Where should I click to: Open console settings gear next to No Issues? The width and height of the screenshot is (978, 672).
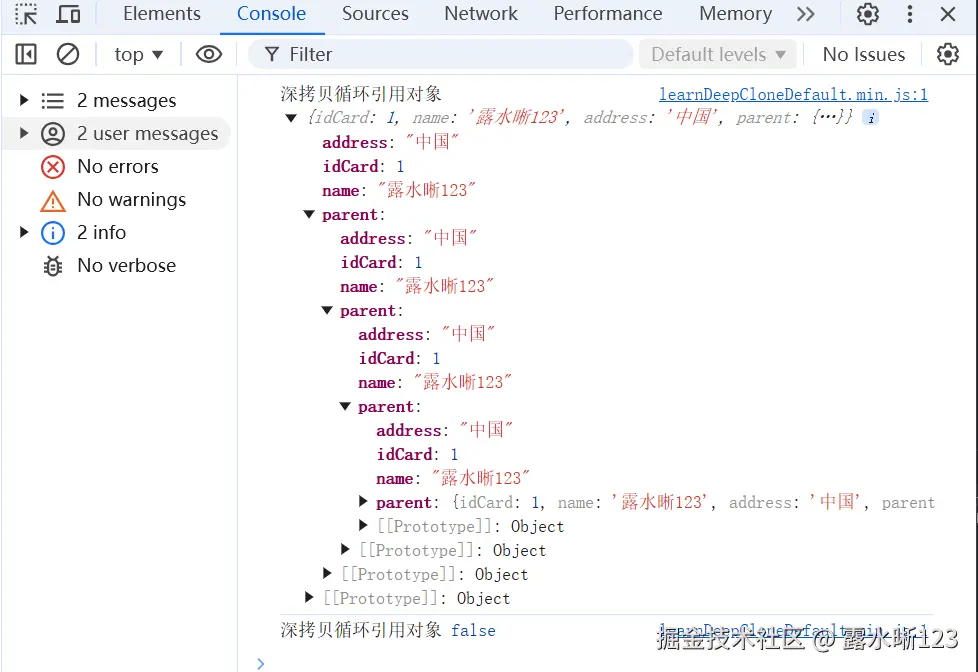tap(947, 54)
